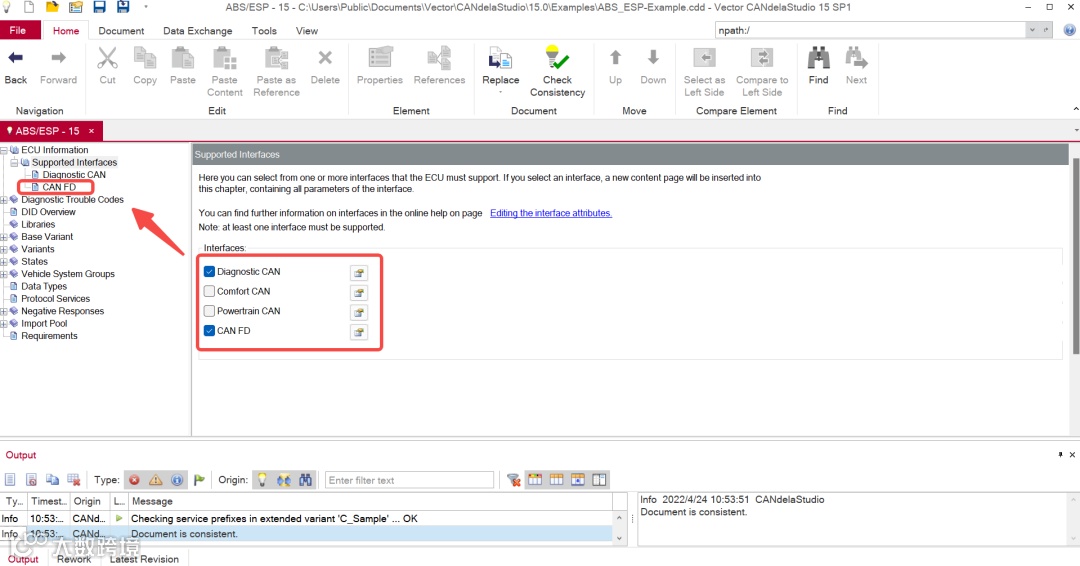Open the quick access toolbar customize dropdown
1080x566 pixels.
[145, 8]
